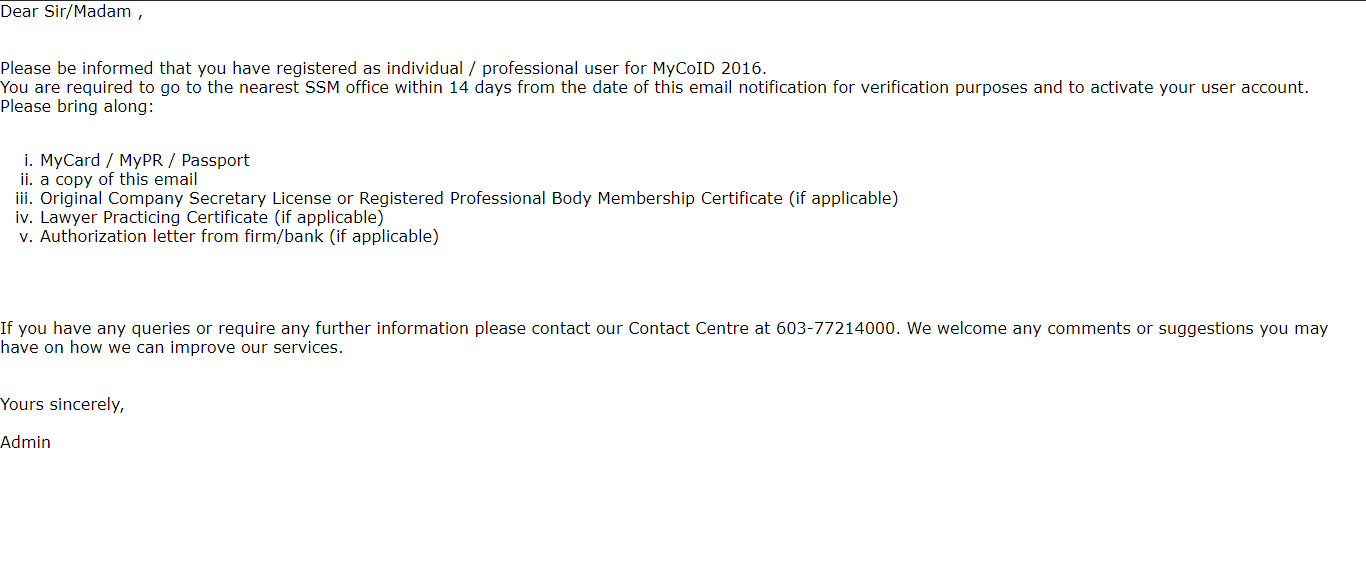The width and height of the screenshot is (1366, 572).
Task: Click the "Please bring along:" line
Action: pos(77,107)
